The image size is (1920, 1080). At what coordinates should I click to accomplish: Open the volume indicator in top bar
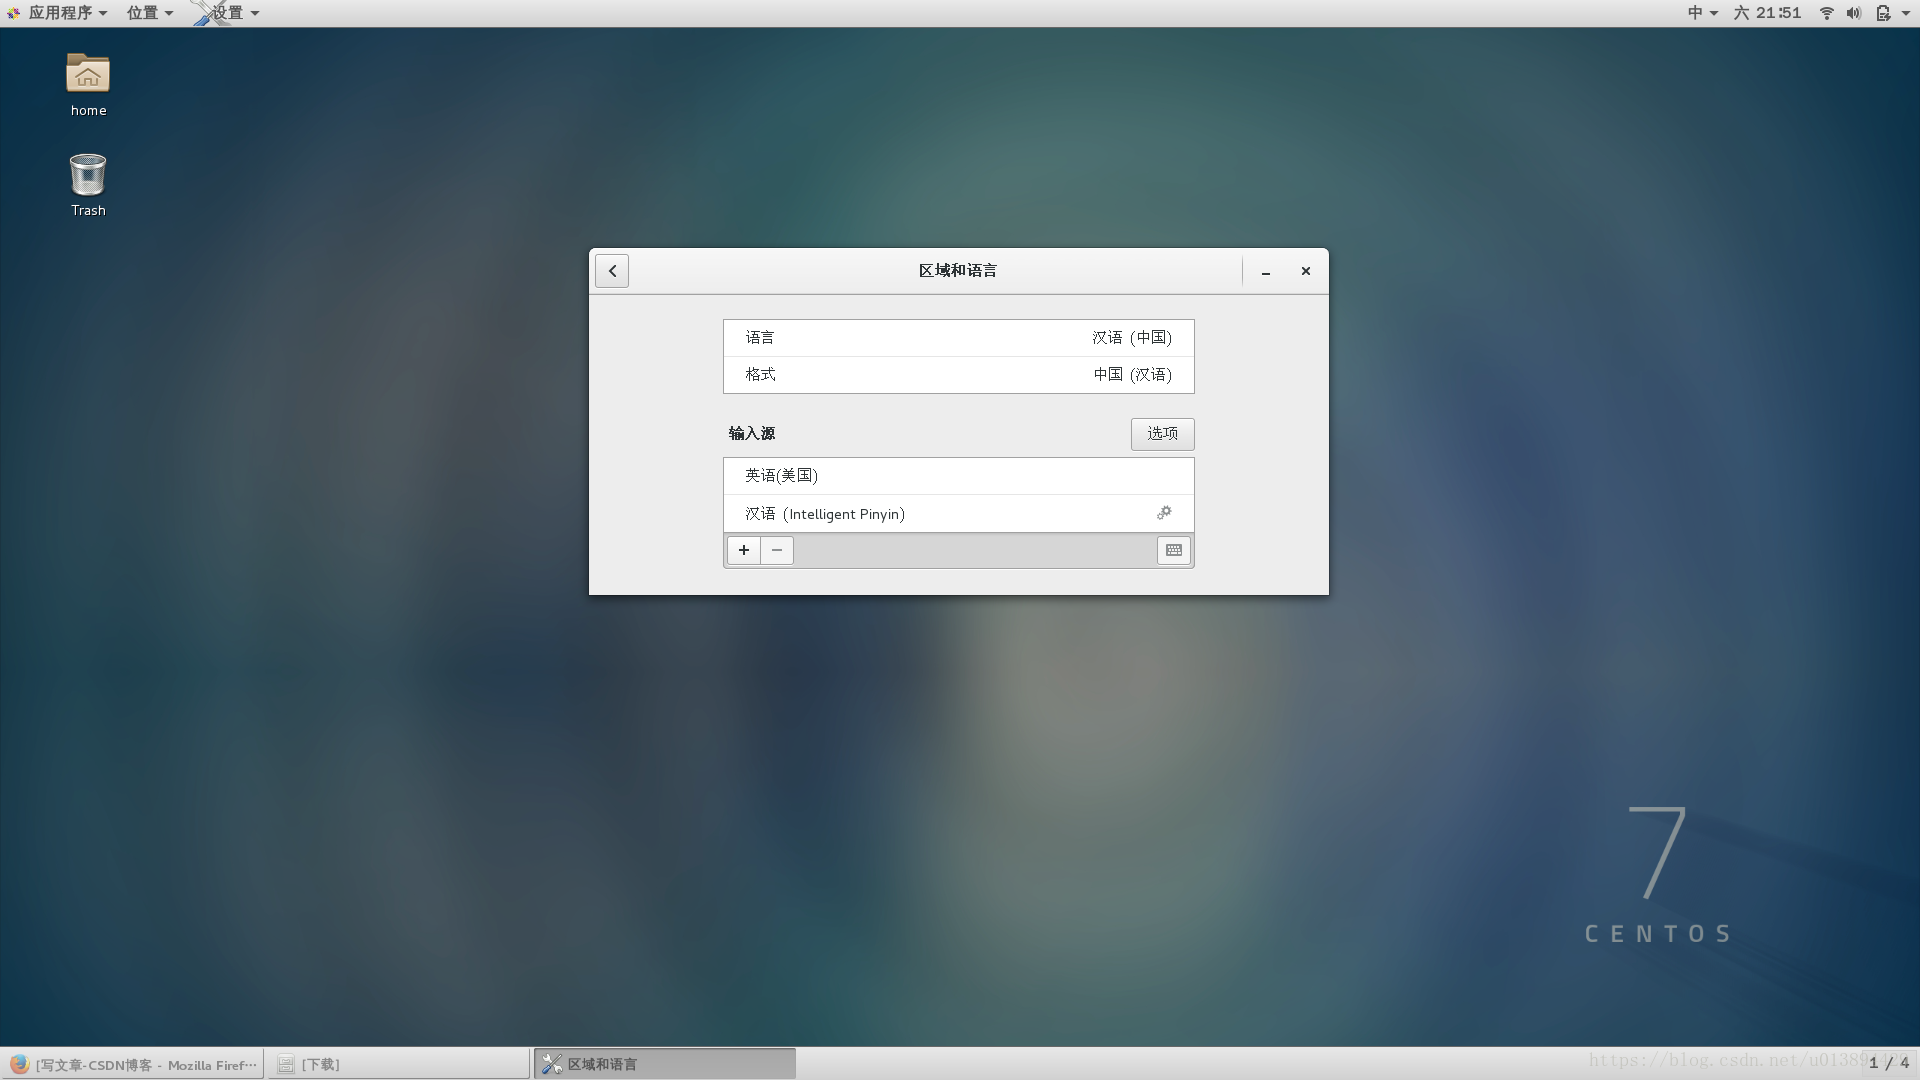click(x=1853, y=13)
